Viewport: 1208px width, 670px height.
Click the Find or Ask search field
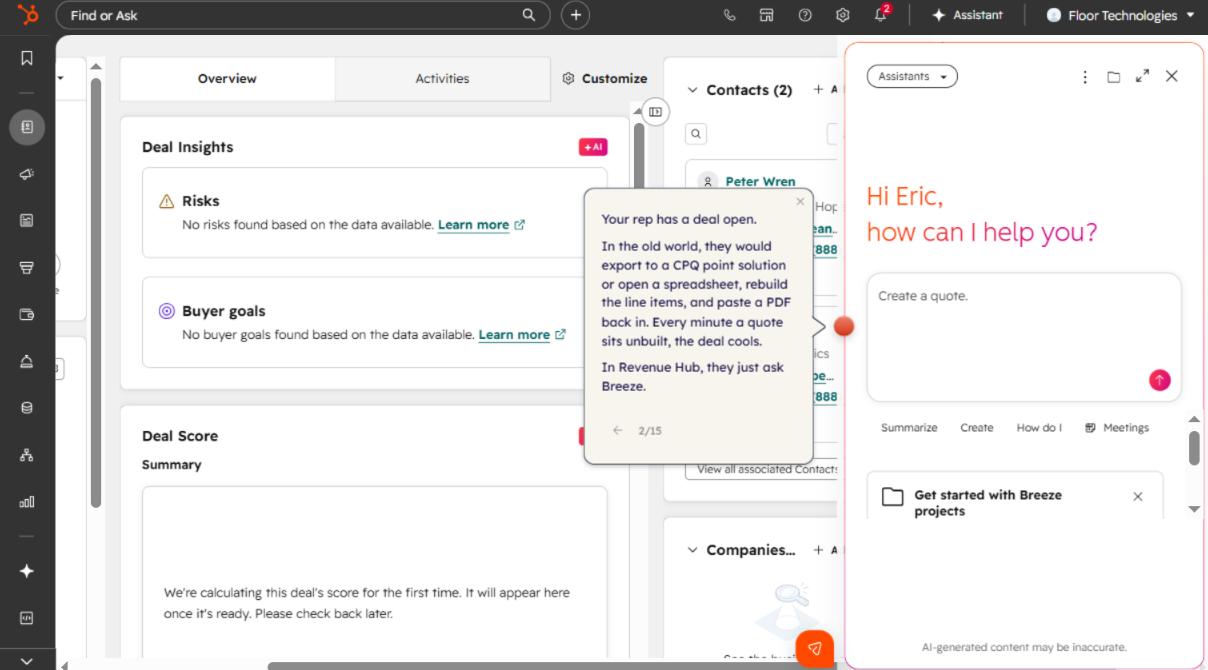click(303, 15)
